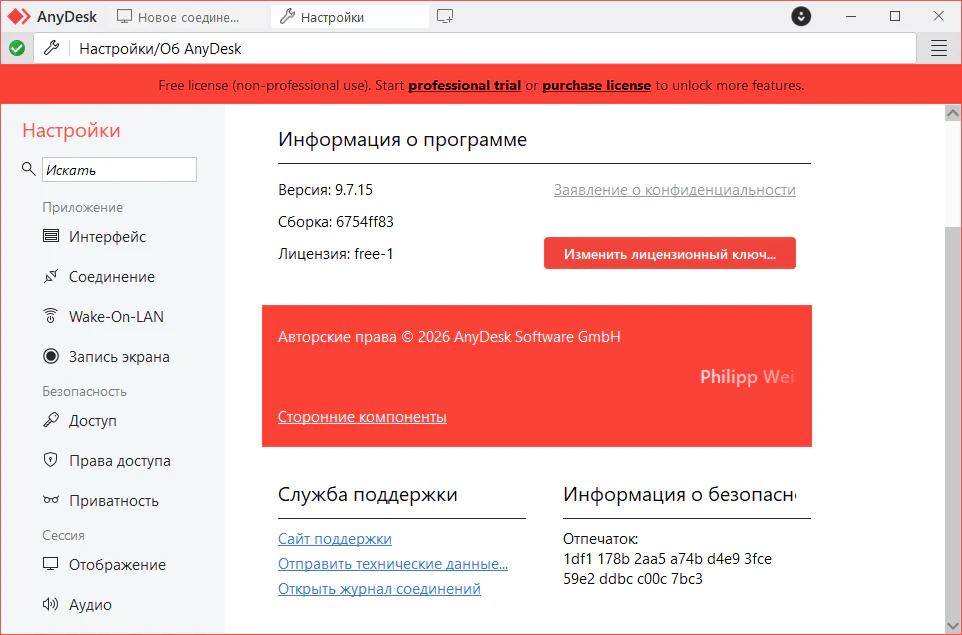Click the Соединение plug icon
Image resolution: width=962 pixels, height=635 pixels.
(51, 276)
